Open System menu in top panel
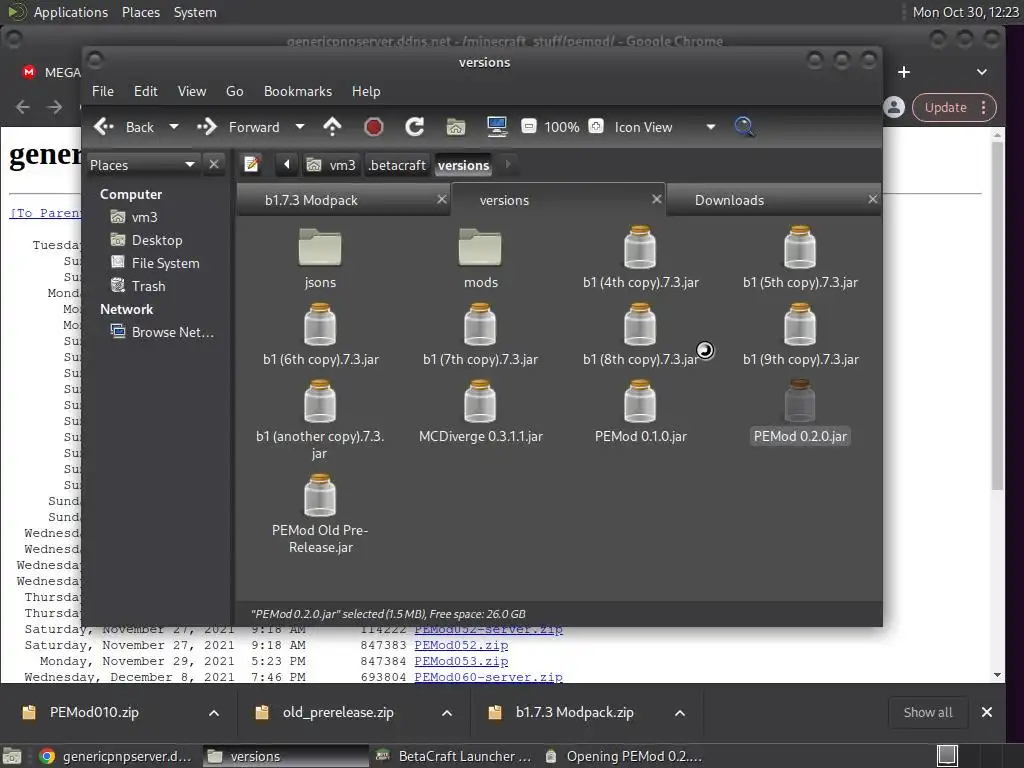This screenshot has height=768, width=1024. click(195, 12)
